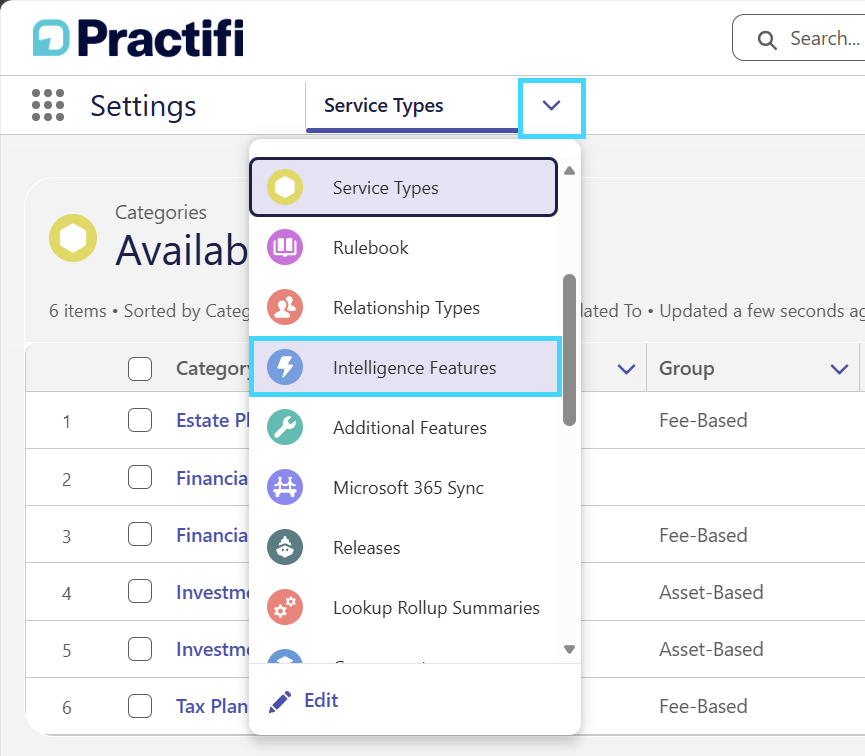Click the search magnifier icon

pyautogui.click(x=767, y=40)
